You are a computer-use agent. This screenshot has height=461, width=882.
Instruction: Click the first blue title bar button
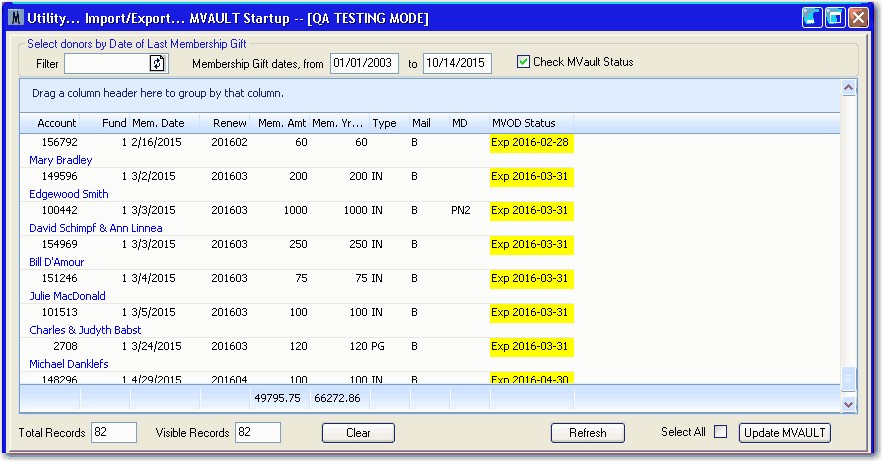coord(812,18)
